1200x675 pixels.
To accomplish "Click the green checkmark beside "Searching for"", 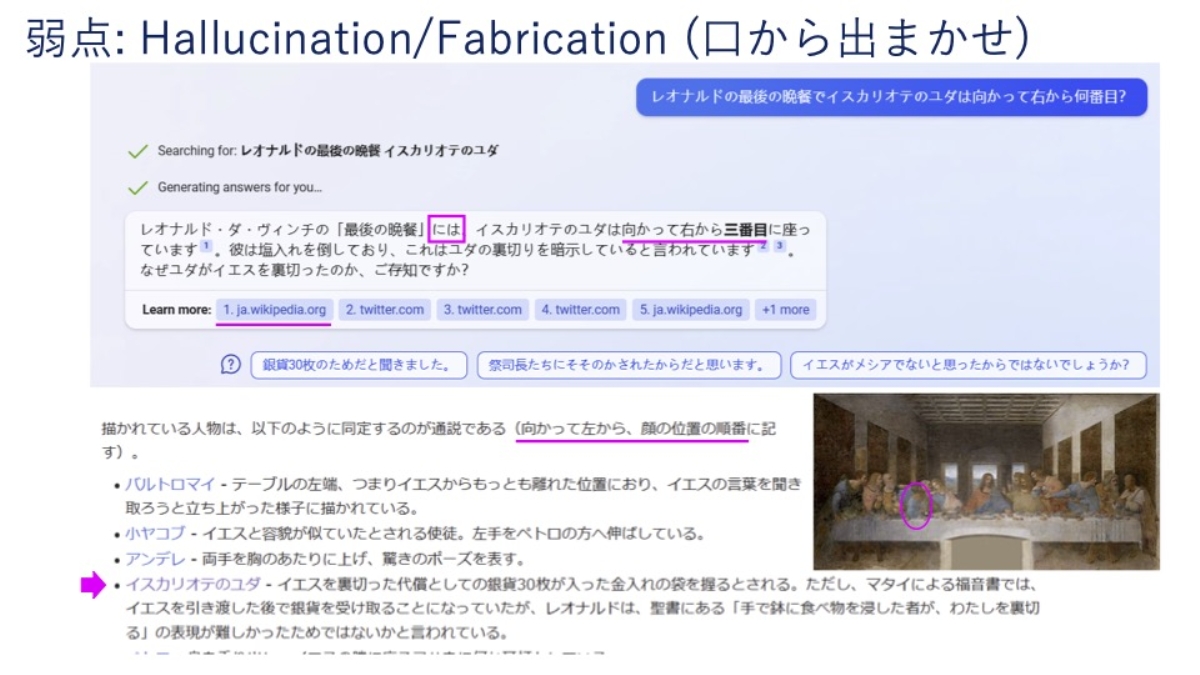I will click(137, 152).
